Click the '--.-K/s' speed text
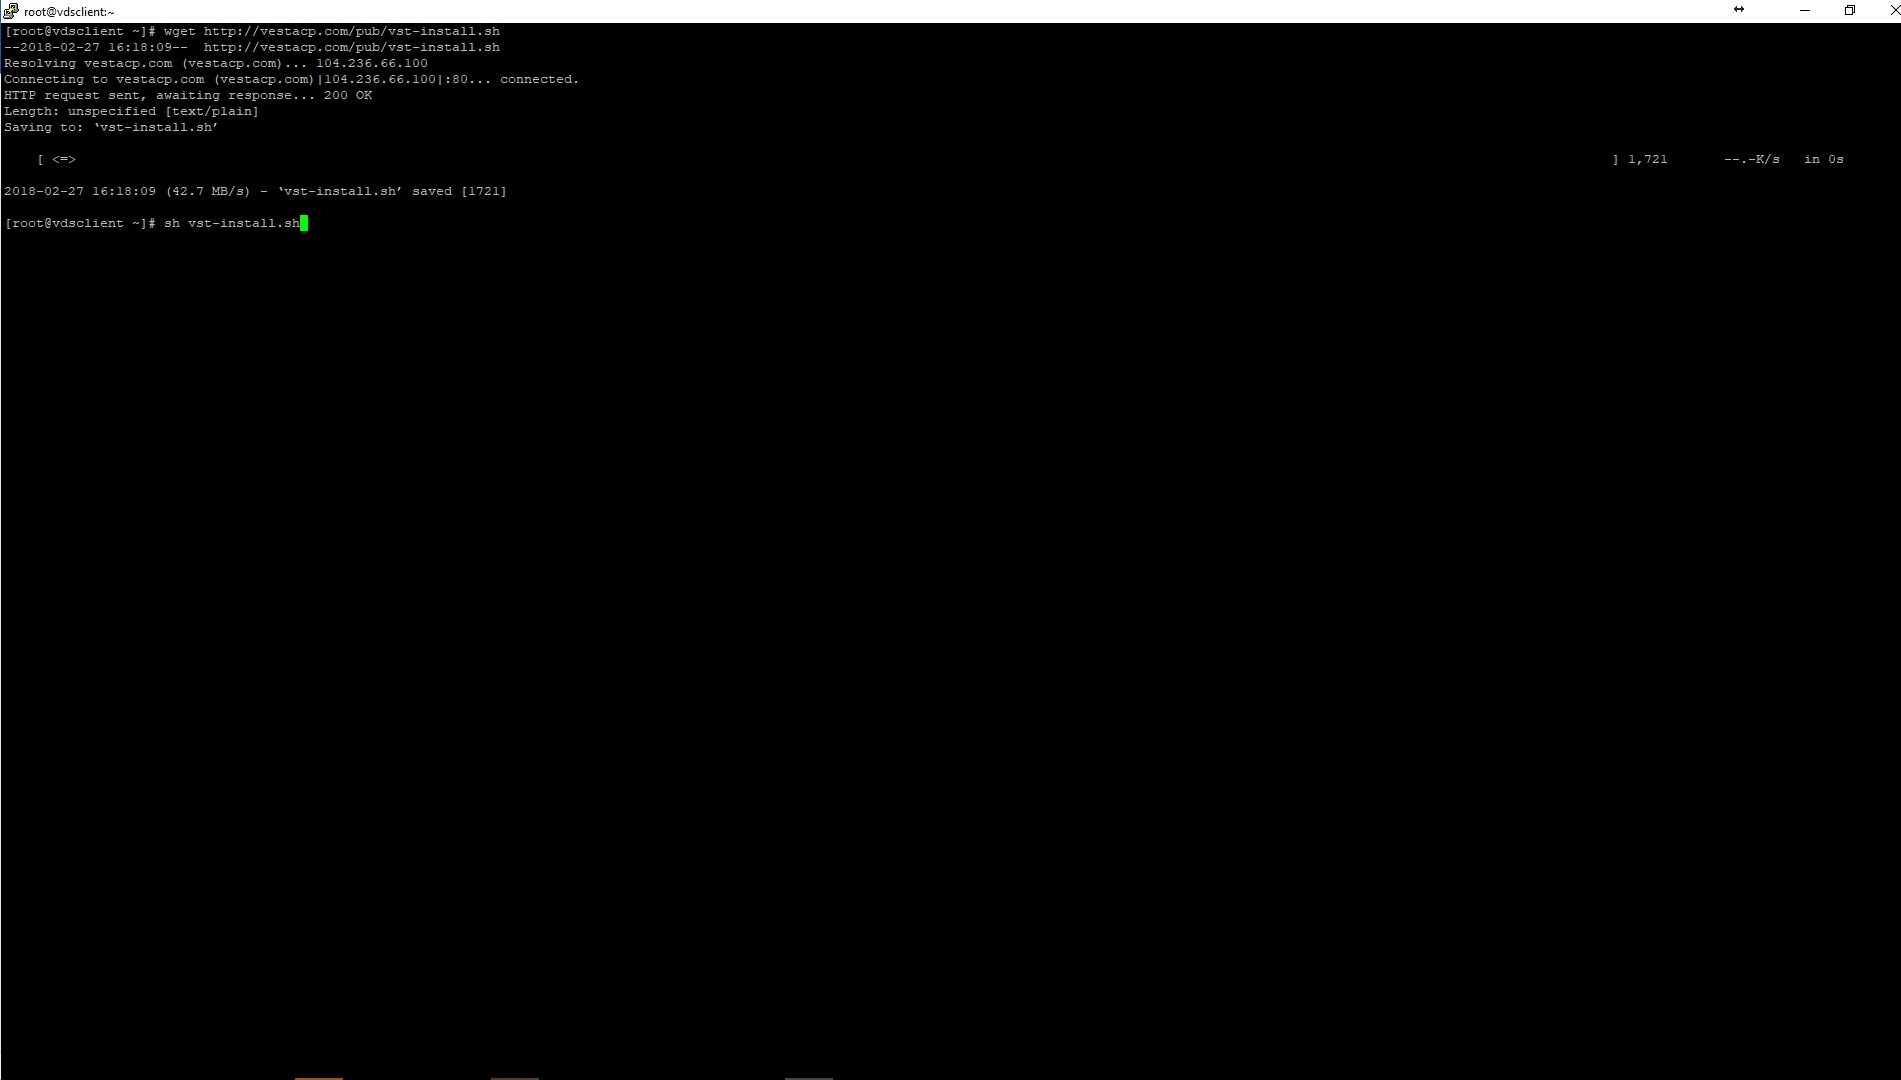This screenshot has height=1080, width=1901. coord(1752,159)
